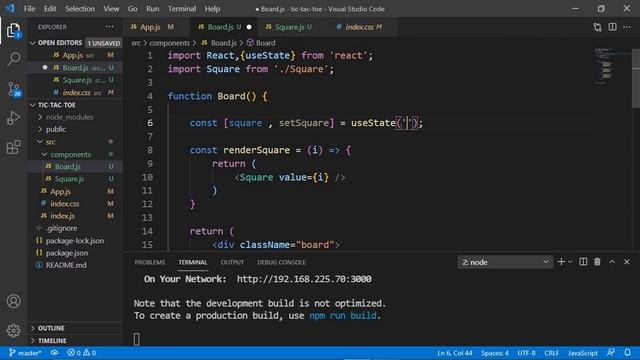Open the View menu
Viewport: 640px width, 360px height.
[x=111, y=9]
